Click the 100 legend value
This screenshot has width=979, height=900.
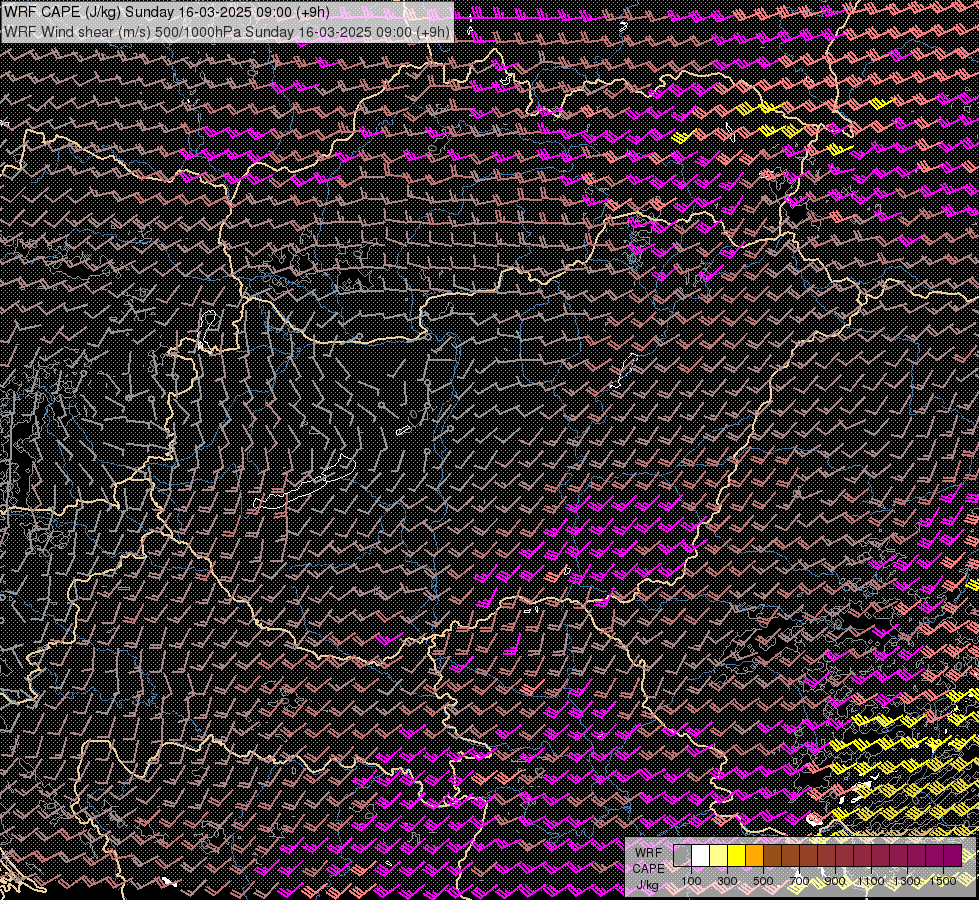[691, 881]
